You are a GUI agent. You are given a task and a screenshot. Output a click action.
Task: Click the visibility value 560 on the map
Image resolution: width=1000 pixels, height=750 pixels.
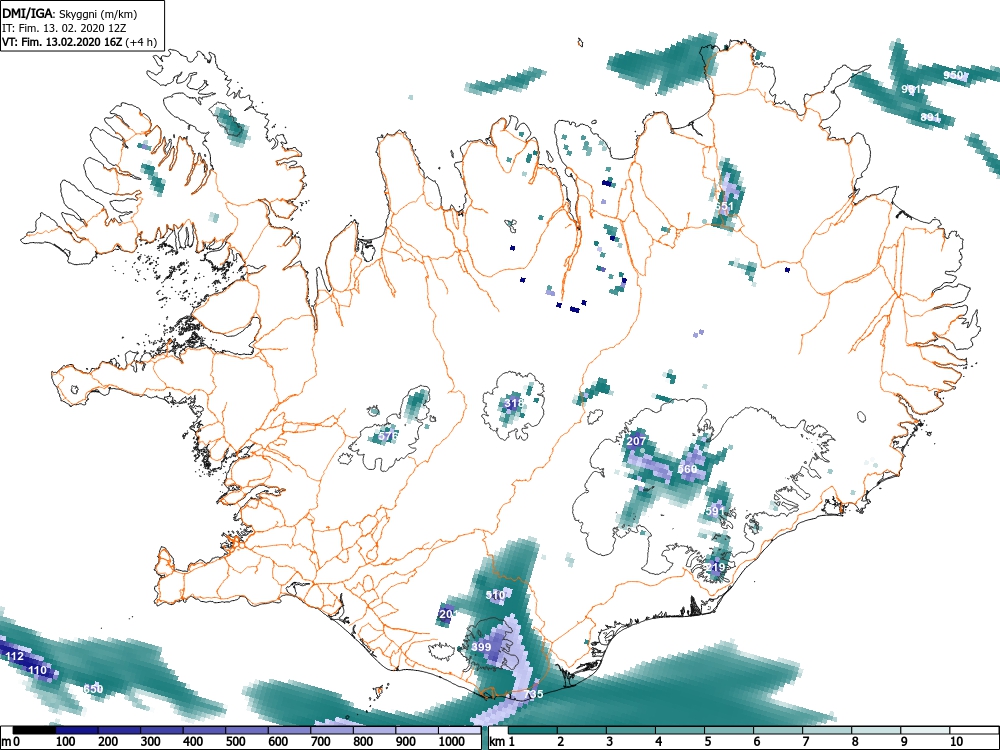tap(687, 469)
